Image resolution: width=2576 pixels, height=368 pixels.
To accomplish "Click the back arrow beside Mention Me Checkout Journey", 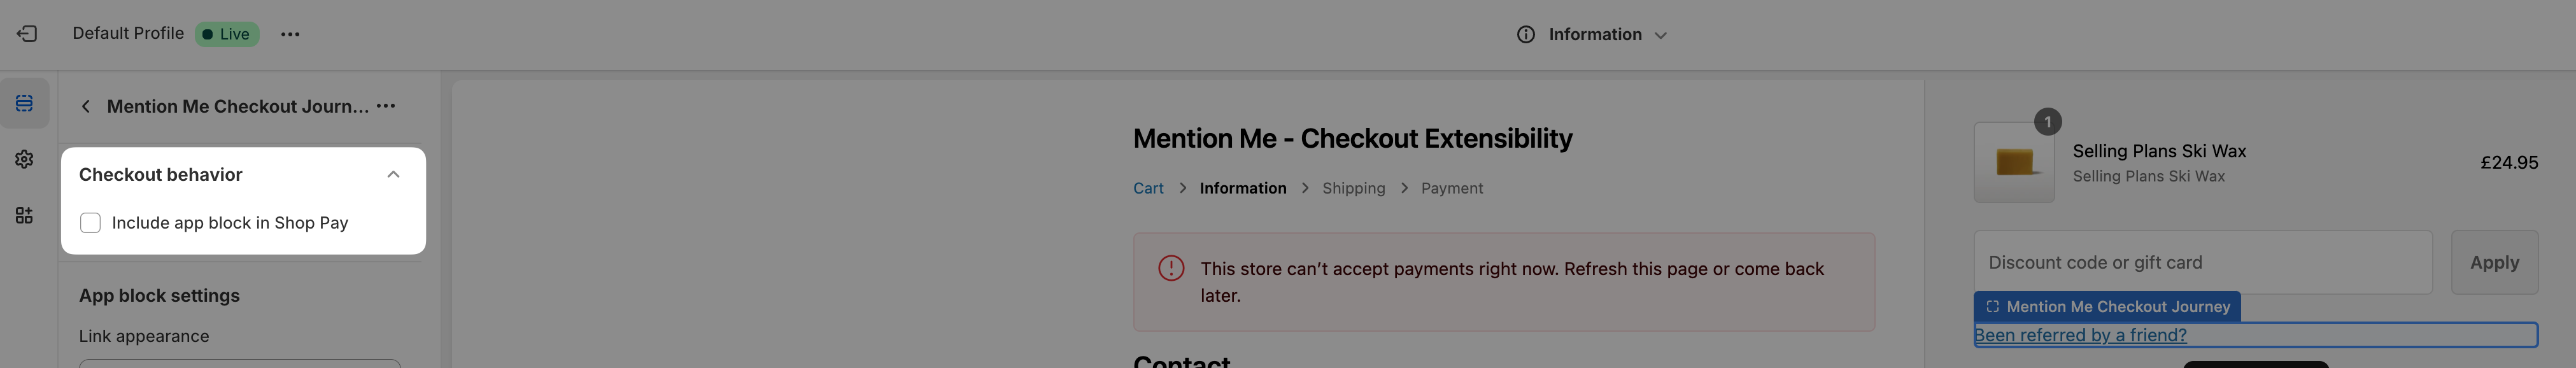I will click(x=86, y=106).
